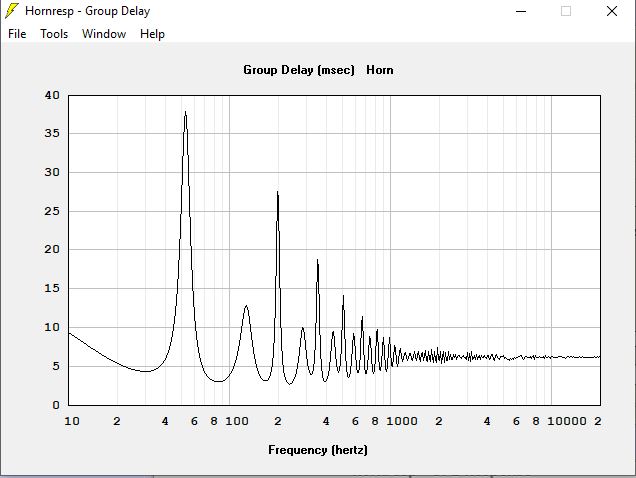Viewport: 636px width, 478px height.
Task: Click the tallest group delay peak near 38 msec
Action: 185,112
